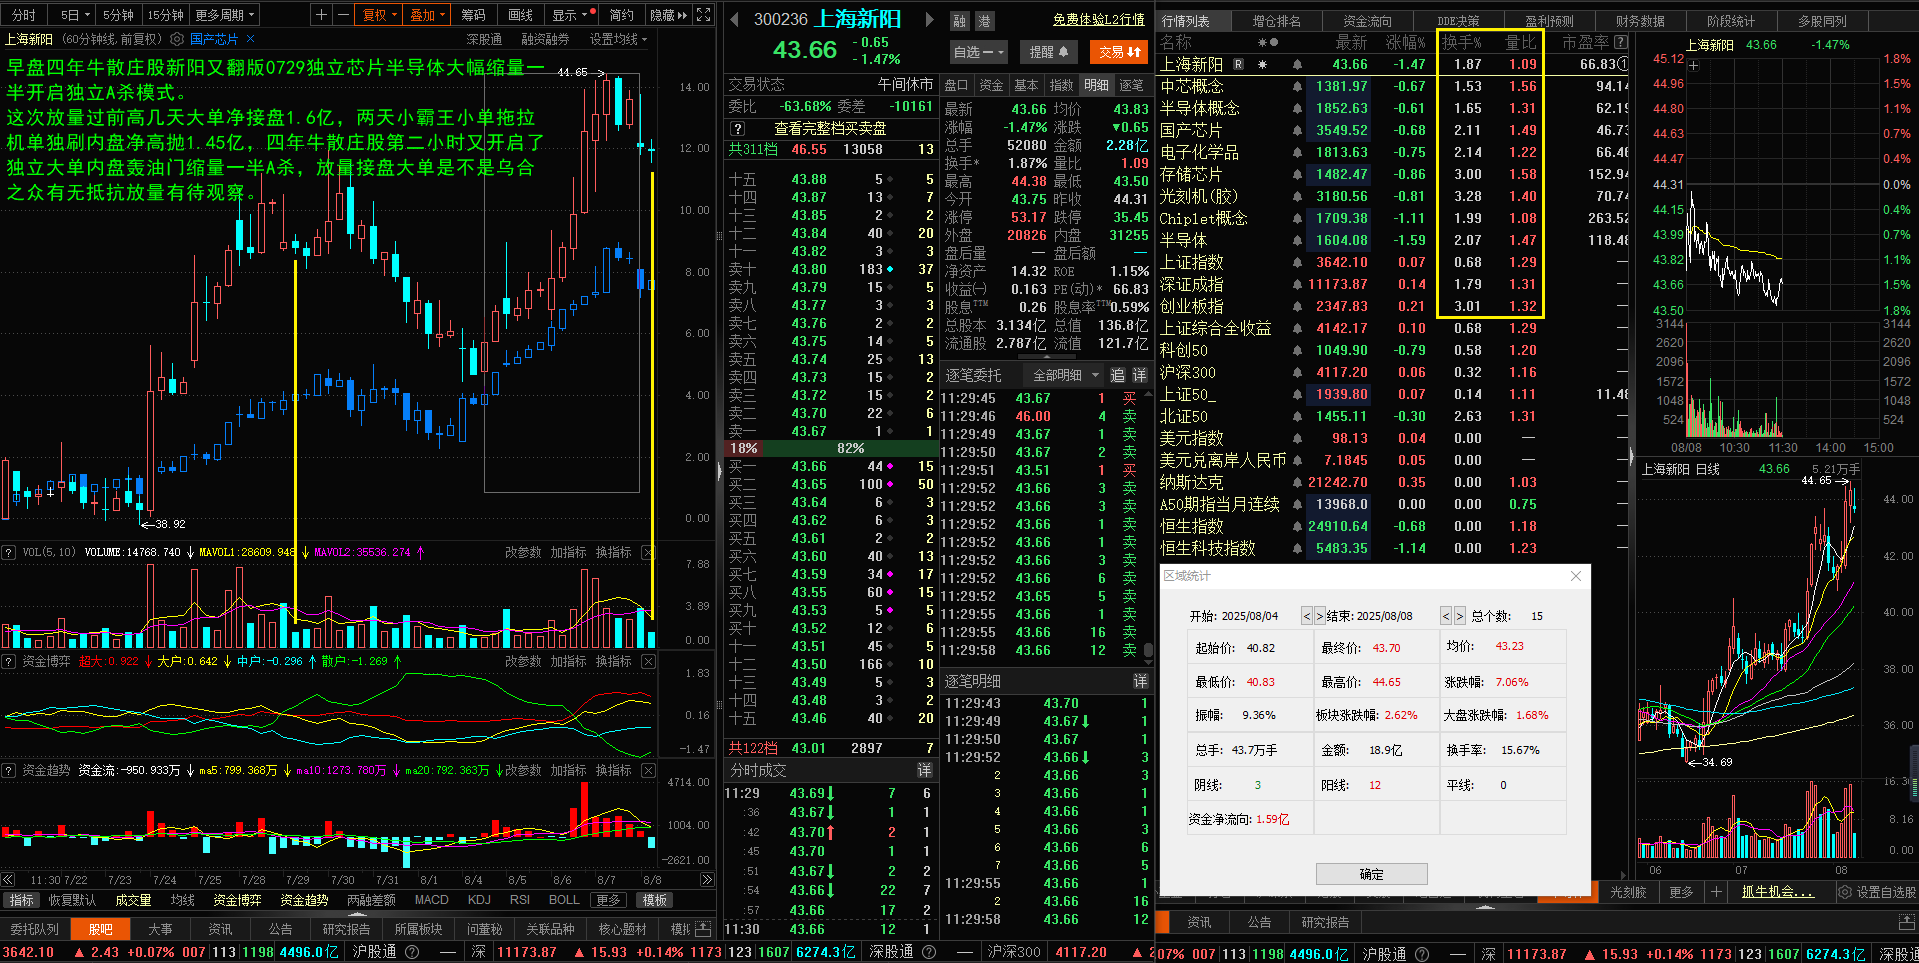Click the help icon beside 查看完整档买卖盘
This screenshot has width=1919, height=963.
click(738, 128)
